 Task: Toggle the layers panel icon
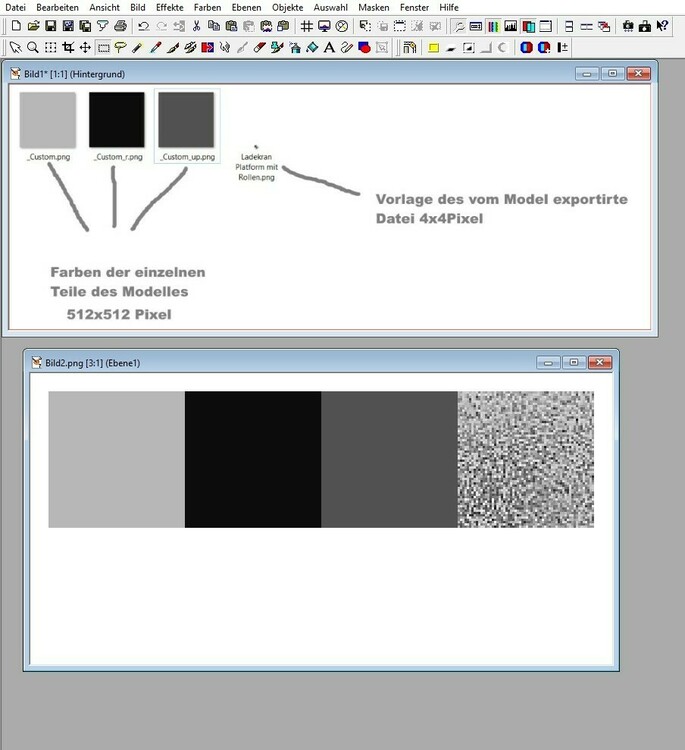528,26
